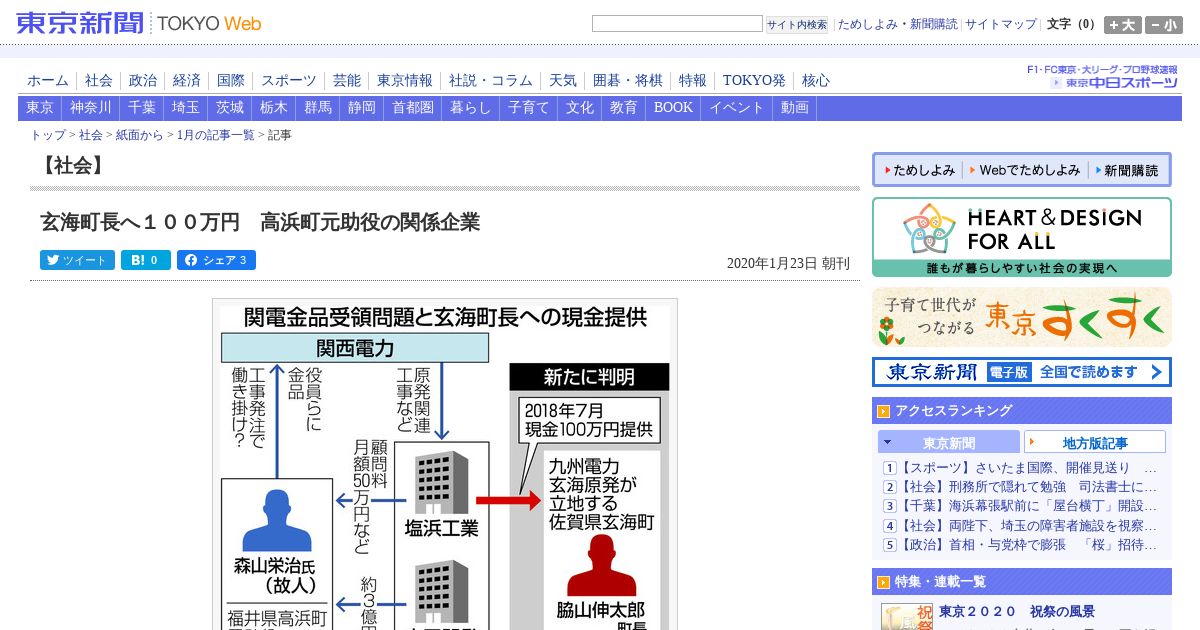The width and height of the screenshot is (1200, 630).
Task: Select ホーム in main navigation
Action: point(48,81)
